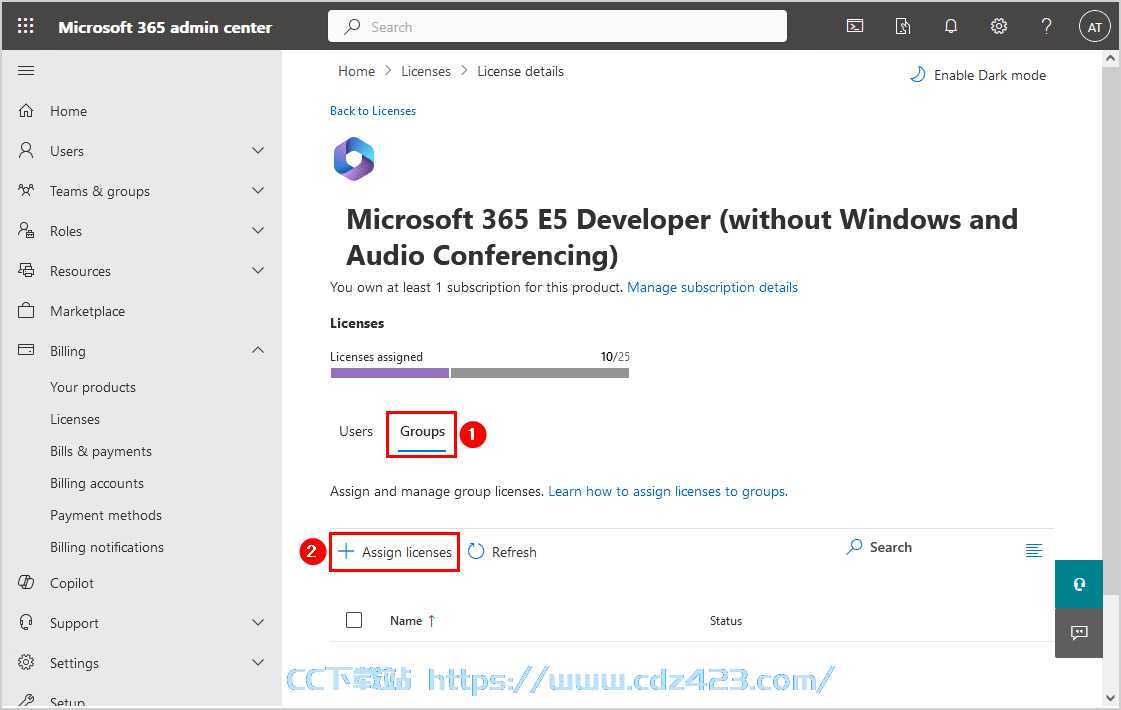1121x710 pixels.
Task: Open the AT account avatar
Action: pyautogui.click(x=1095, y=27)
